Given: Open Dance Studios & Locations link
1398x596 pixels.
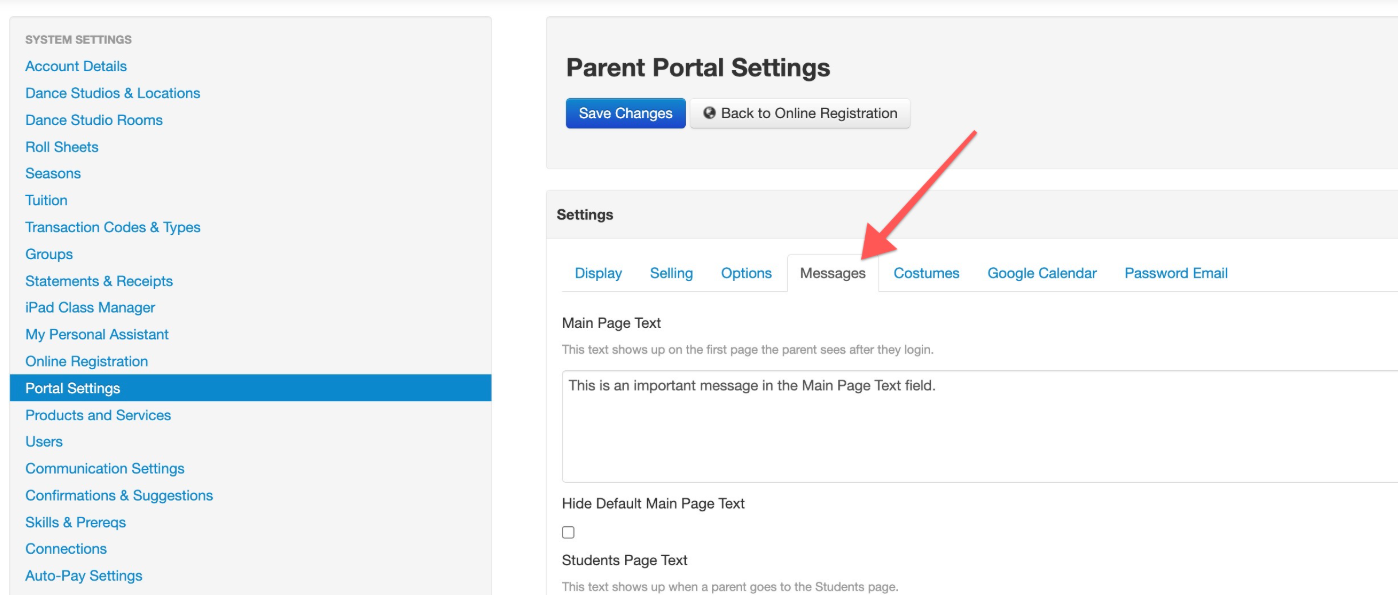Looking at the screenshot, I should click(113, 93).
